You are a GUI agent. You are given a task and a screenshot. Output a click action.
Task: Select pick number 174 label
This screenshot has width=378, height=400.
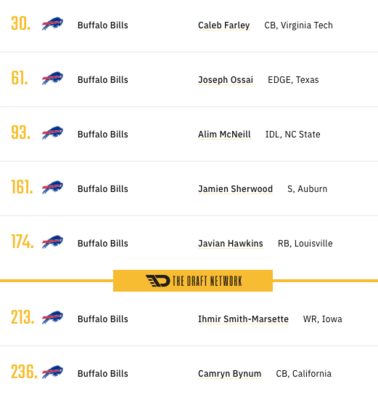click(x=22, y=242)
